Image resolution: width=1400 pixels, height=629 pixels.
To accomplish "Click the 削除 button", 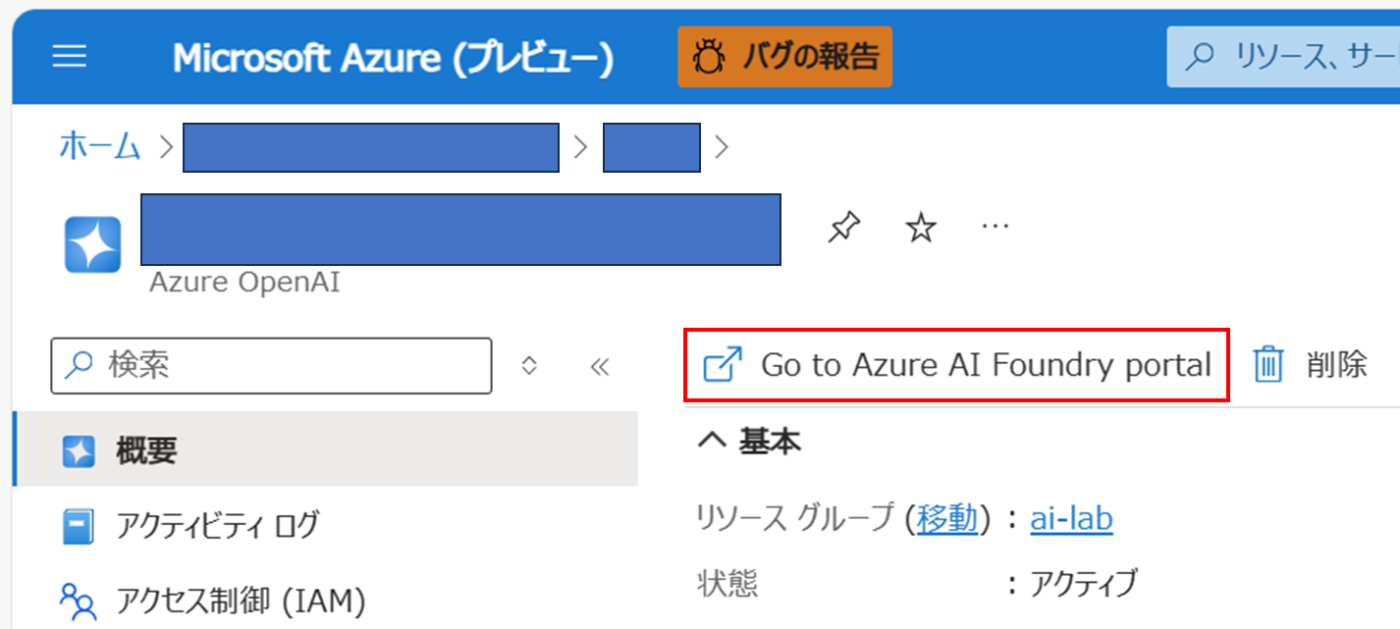I will (1311, 365).
